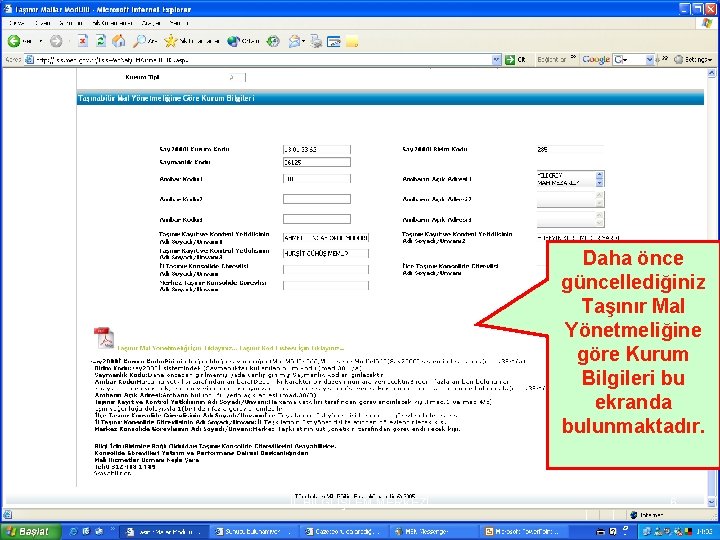Viewport: 720px width, 540px height.
Task: Click the Saymanlık Kodu input field
Action: click(316, 162)
